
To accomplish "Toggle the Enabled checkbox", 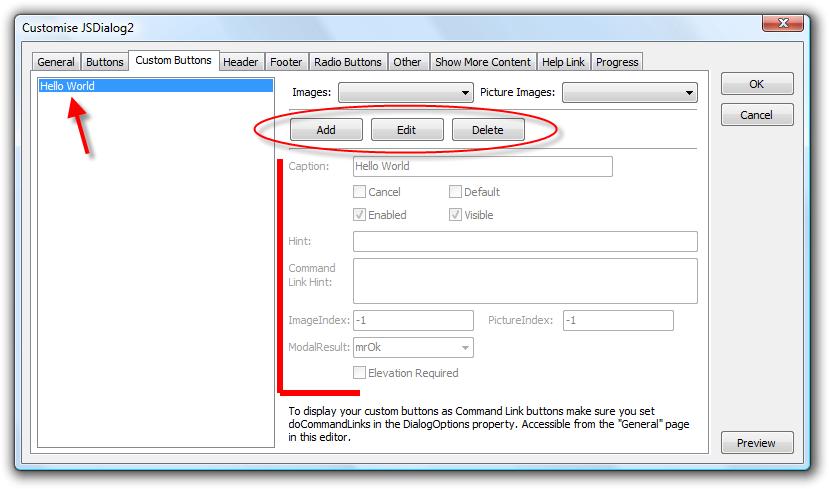I will 360,215.
